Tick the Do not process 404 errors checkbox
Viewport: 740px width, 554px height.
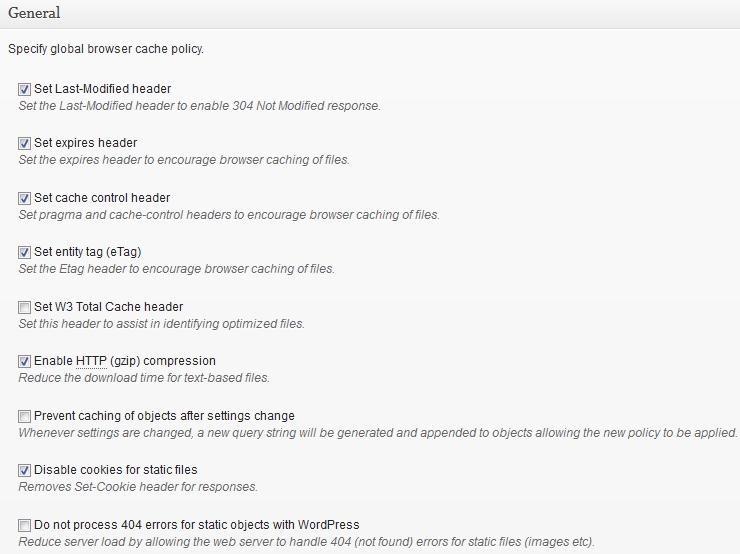pyautogui.click(x=25, y=525)
